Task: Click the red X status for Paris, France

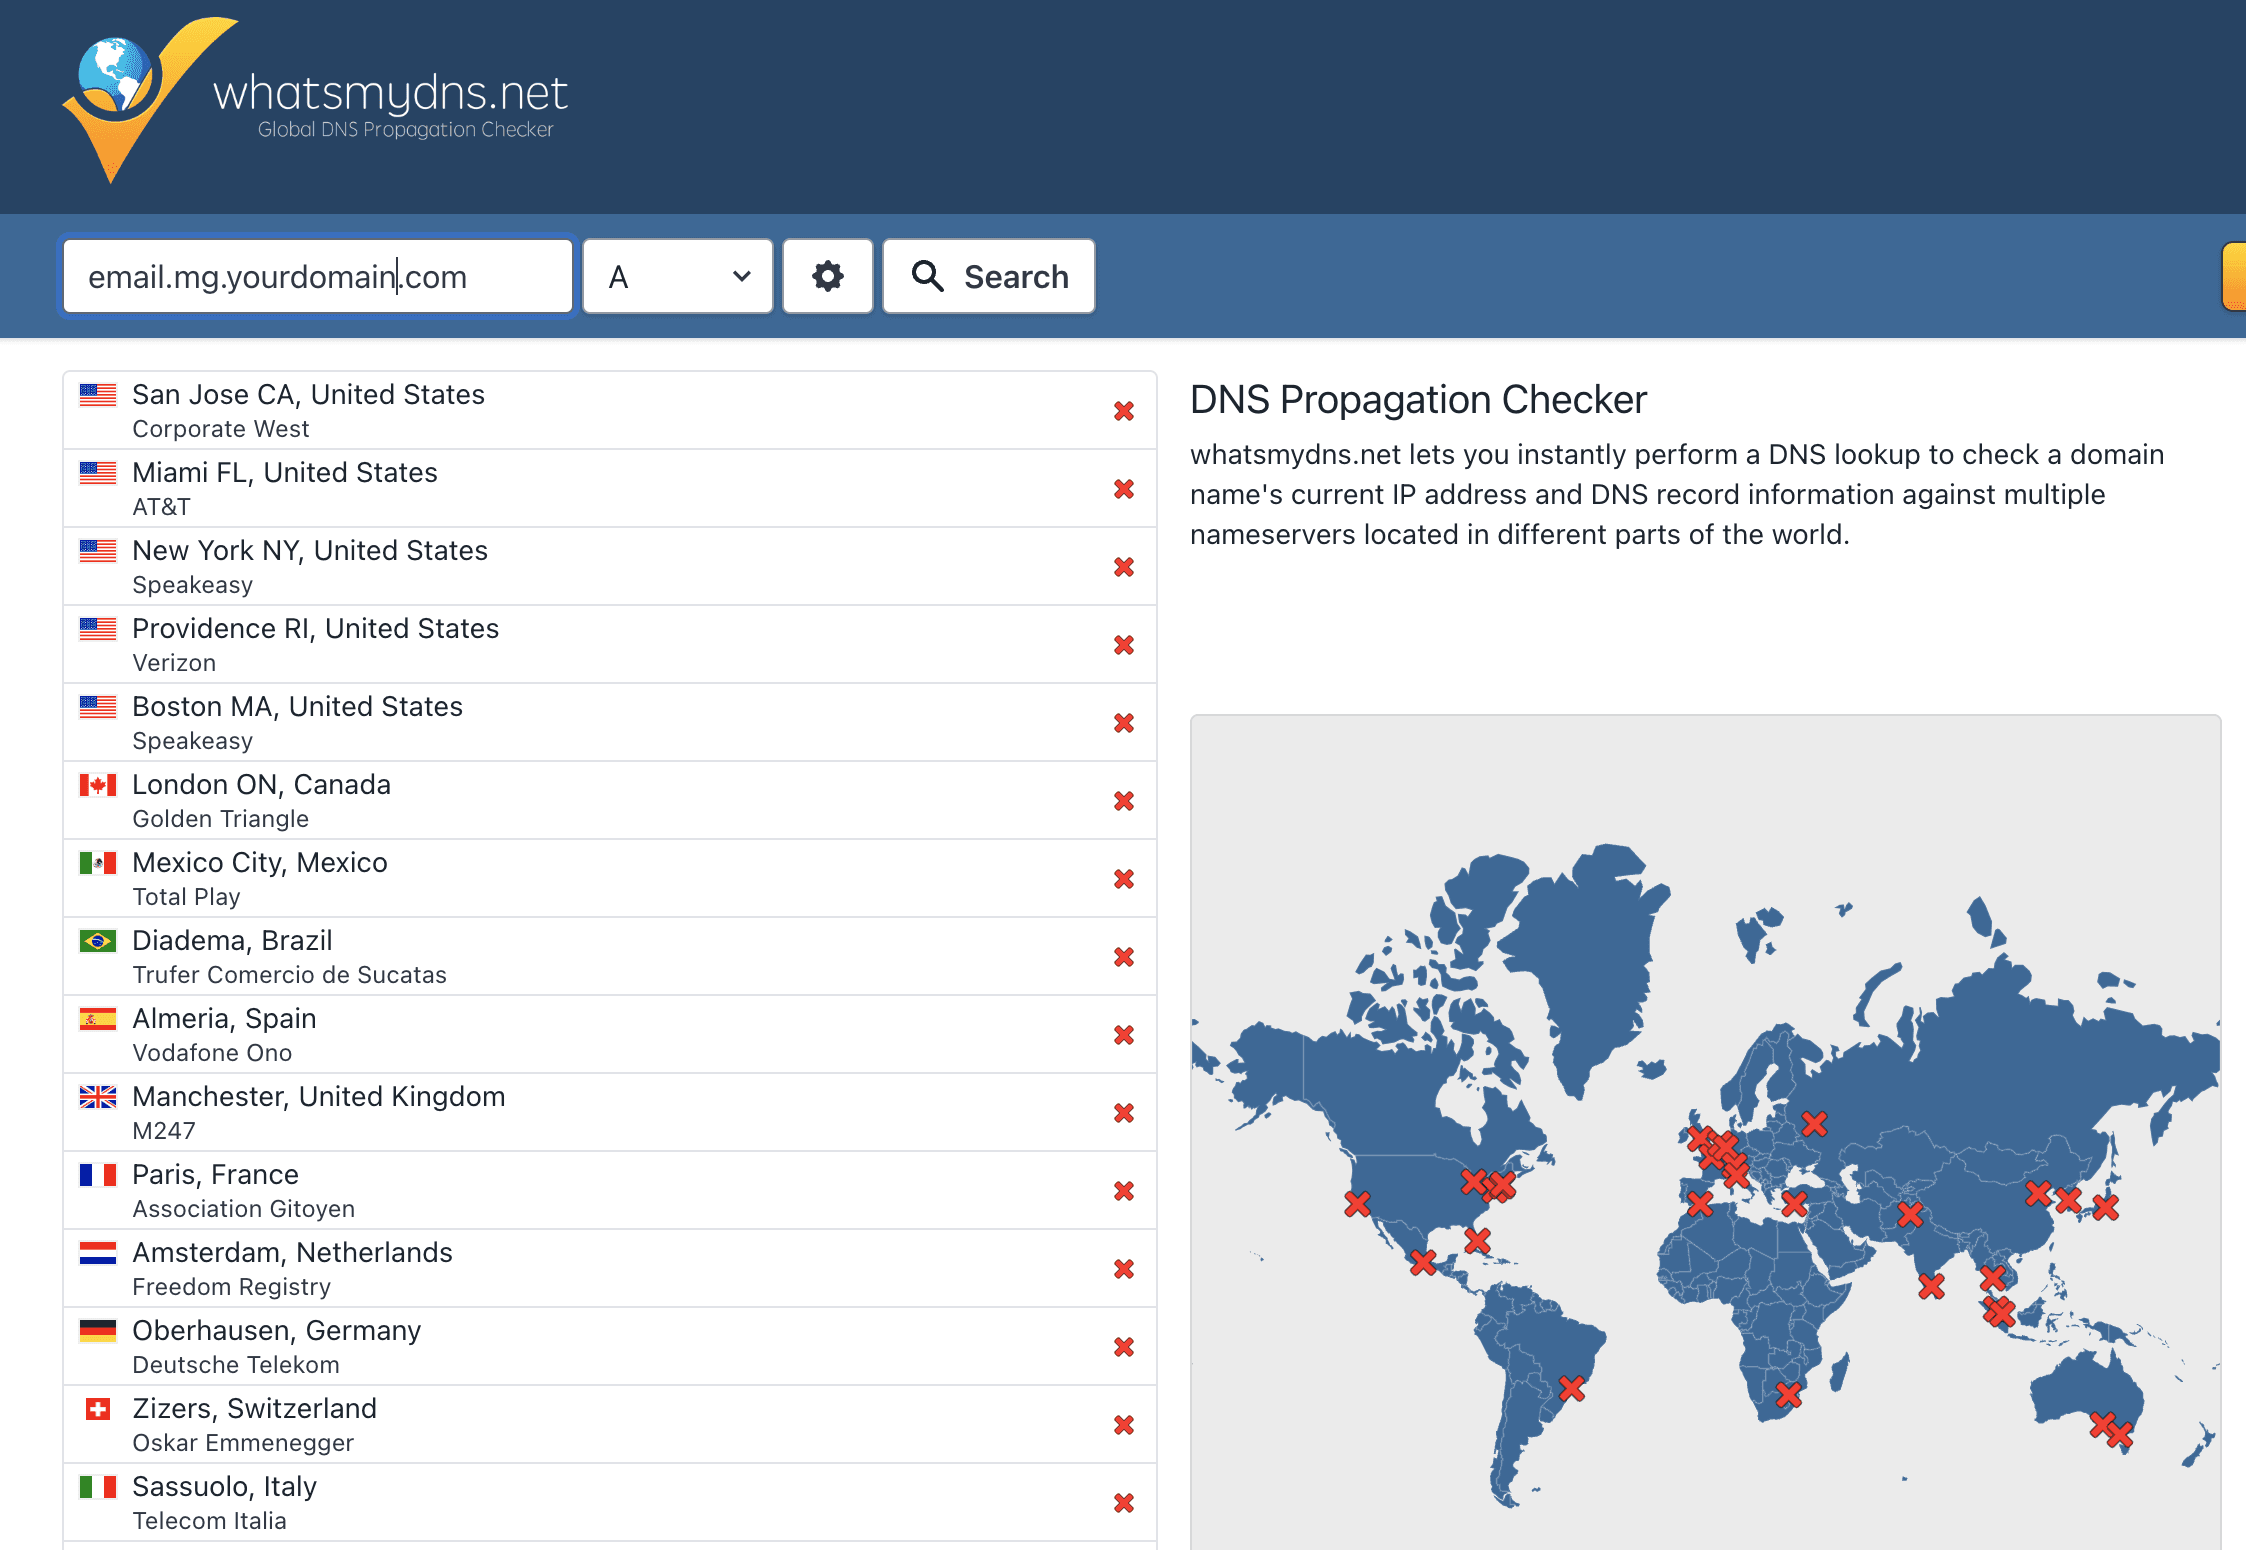Action: point(1124,1191)
